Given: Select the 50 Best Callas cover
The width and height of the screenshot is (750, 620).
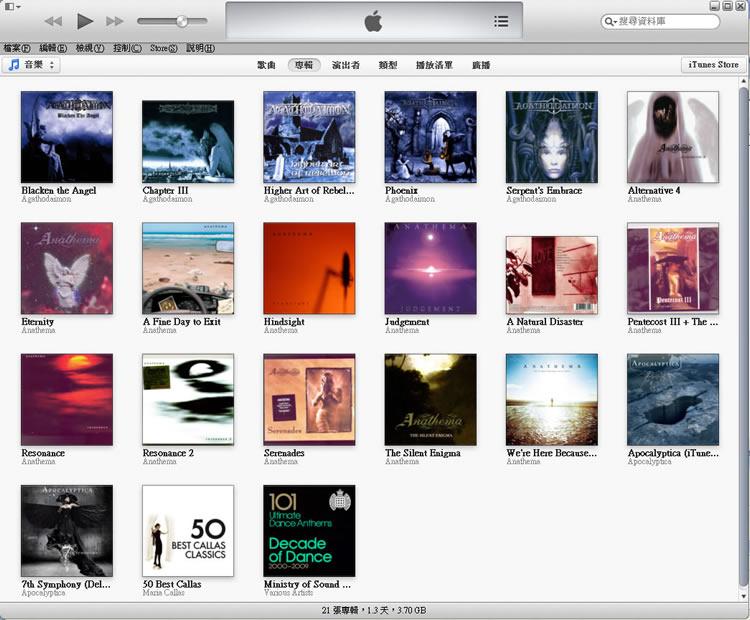Looking at the screenshot, I should 188,531.
